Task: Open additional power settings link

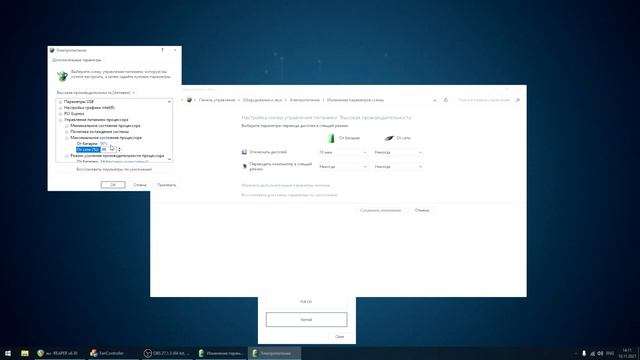Action: point(286,185)
